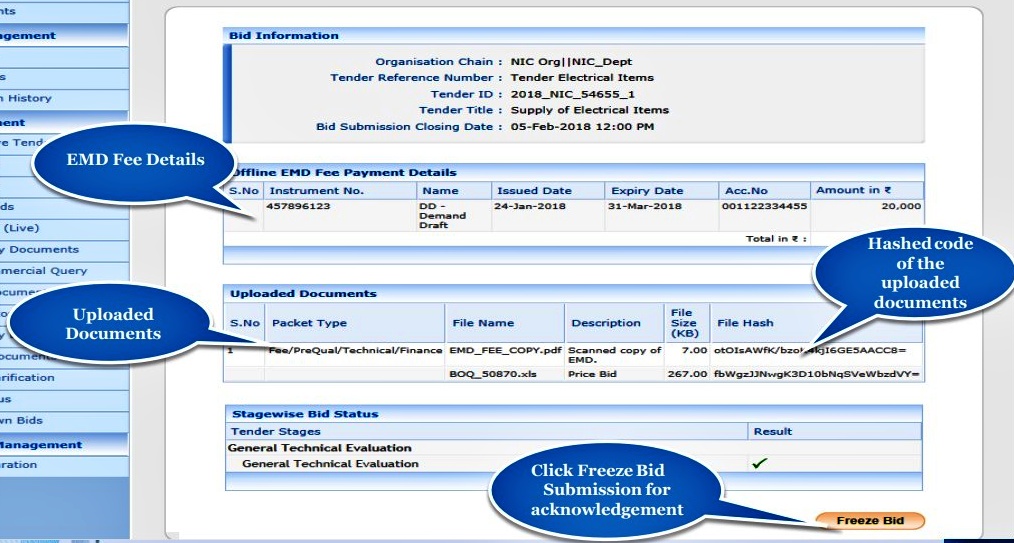The image size is (1014, 543).
Task: Click the indented 'General Technical Evaluation' stage row
Action: point(330,463)
